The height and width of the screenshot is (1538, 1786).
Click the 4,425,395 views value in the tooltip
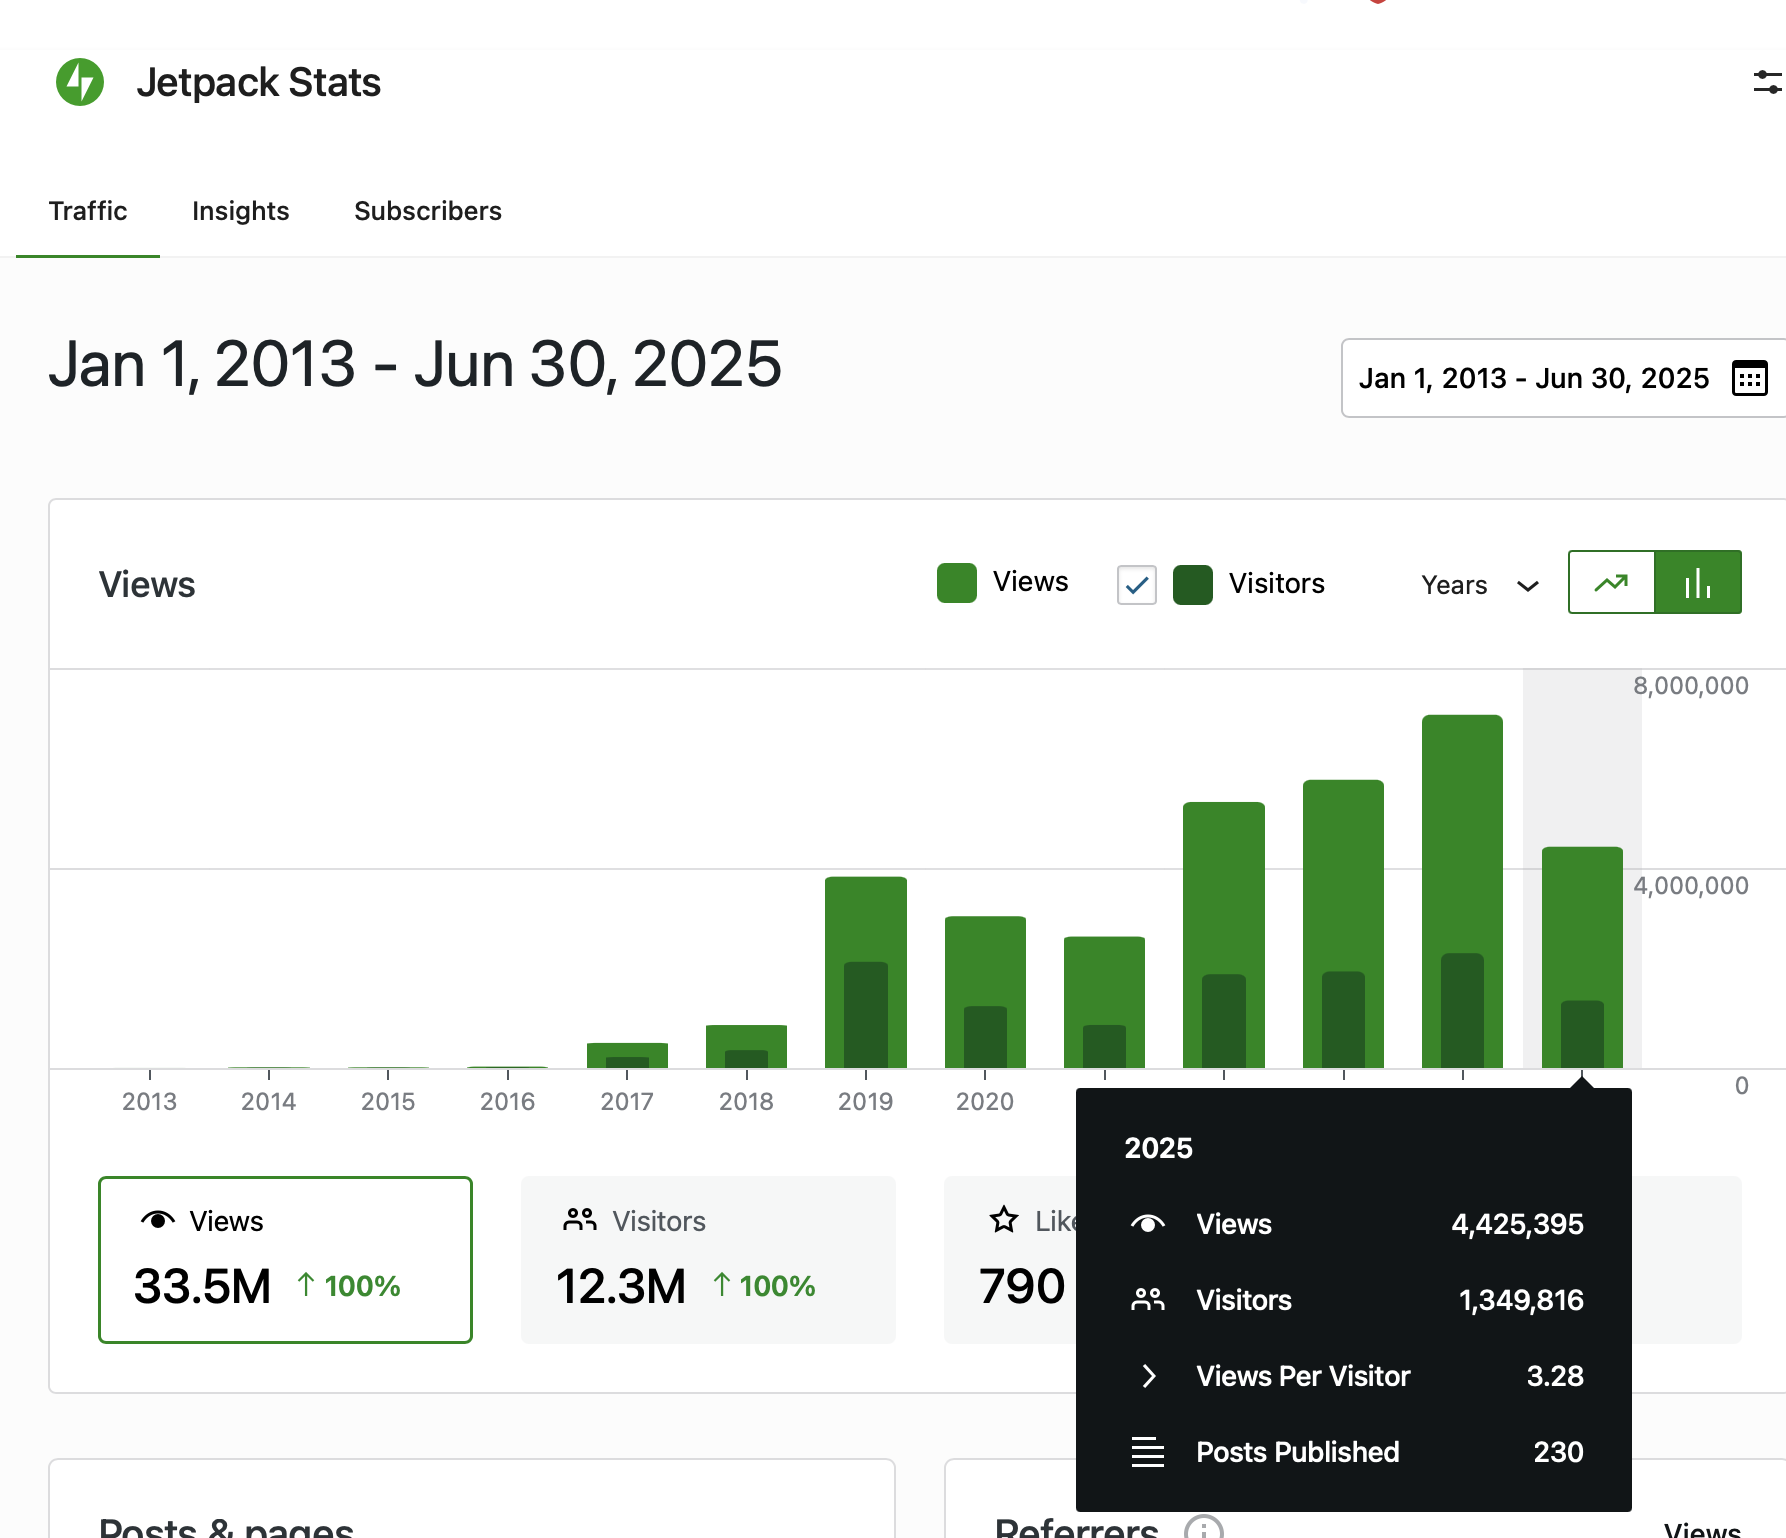1517,1224
